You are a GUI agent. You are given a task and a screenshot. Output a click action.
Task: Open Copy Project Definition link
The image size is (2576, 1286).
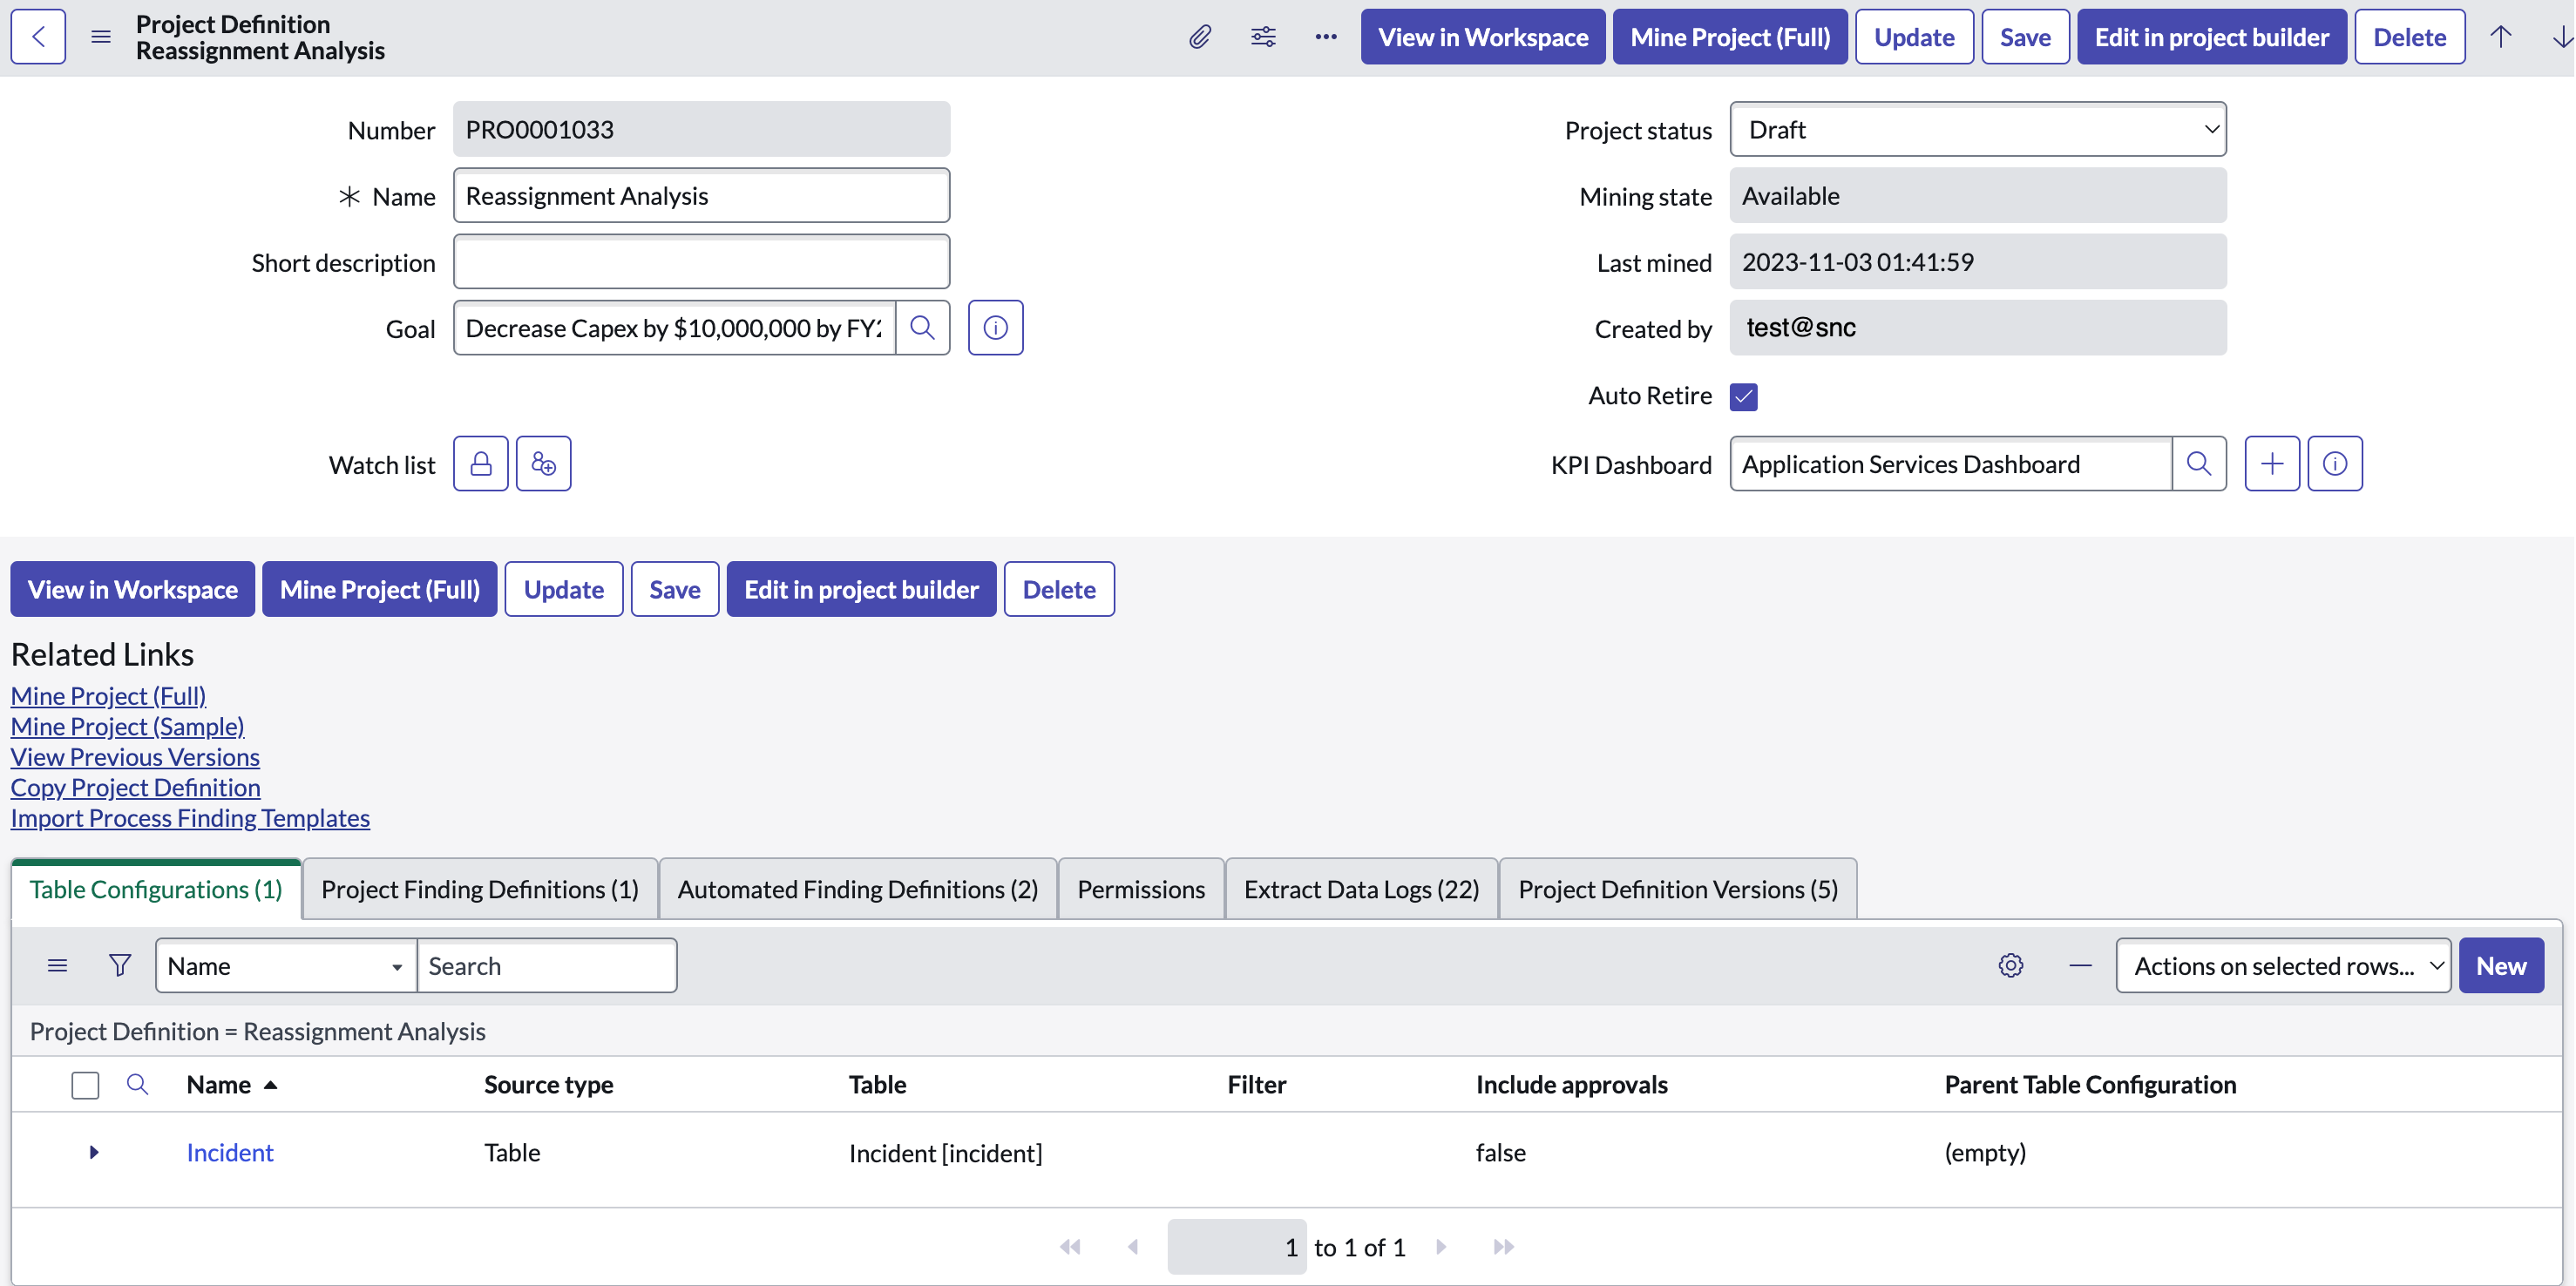pyautogui.click(x=135, y=787)
